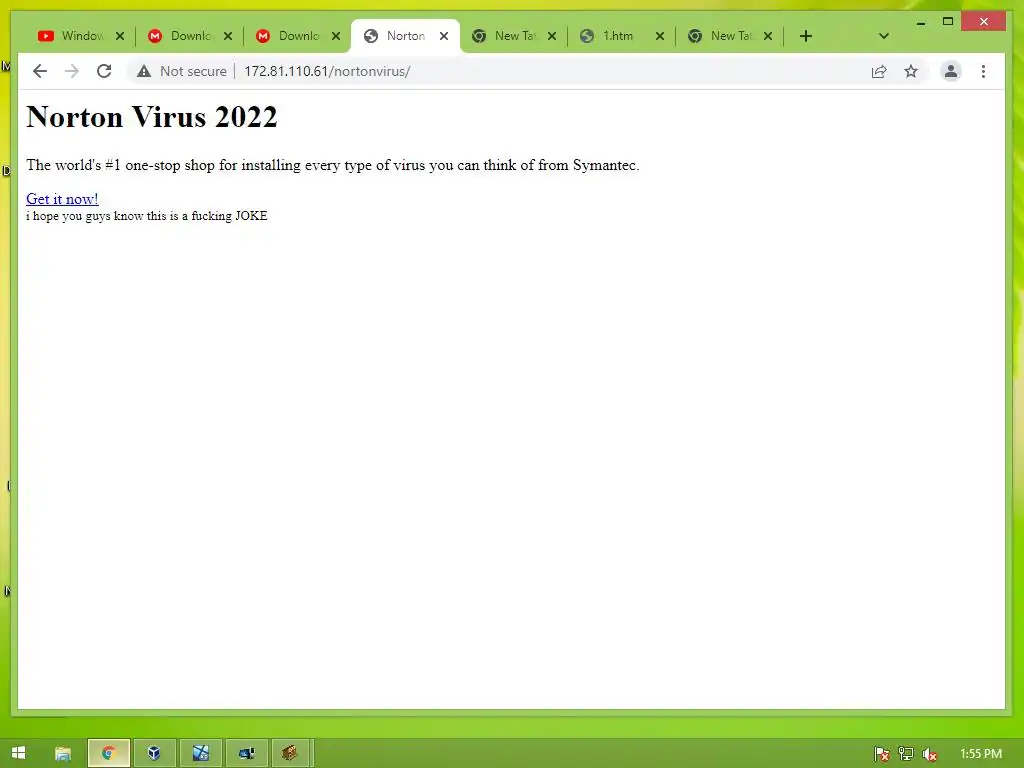Screen dimensions: 1024x768
Task: Open a new tab with plus button
Action: pos(806,36)
